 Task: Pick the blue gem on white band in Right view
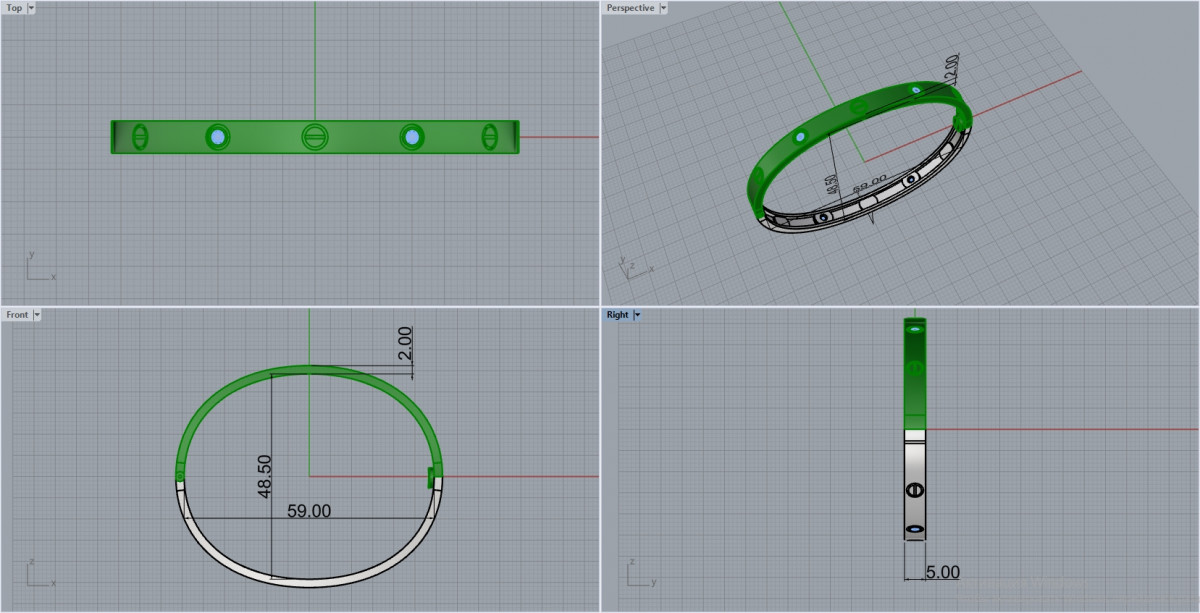coord(915,528)
